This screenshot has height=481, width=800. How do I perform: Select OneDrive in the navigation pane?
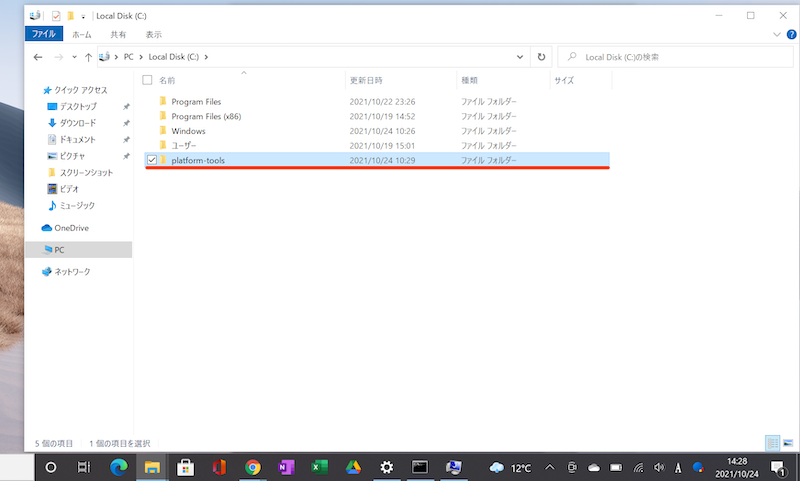point(71,228)
